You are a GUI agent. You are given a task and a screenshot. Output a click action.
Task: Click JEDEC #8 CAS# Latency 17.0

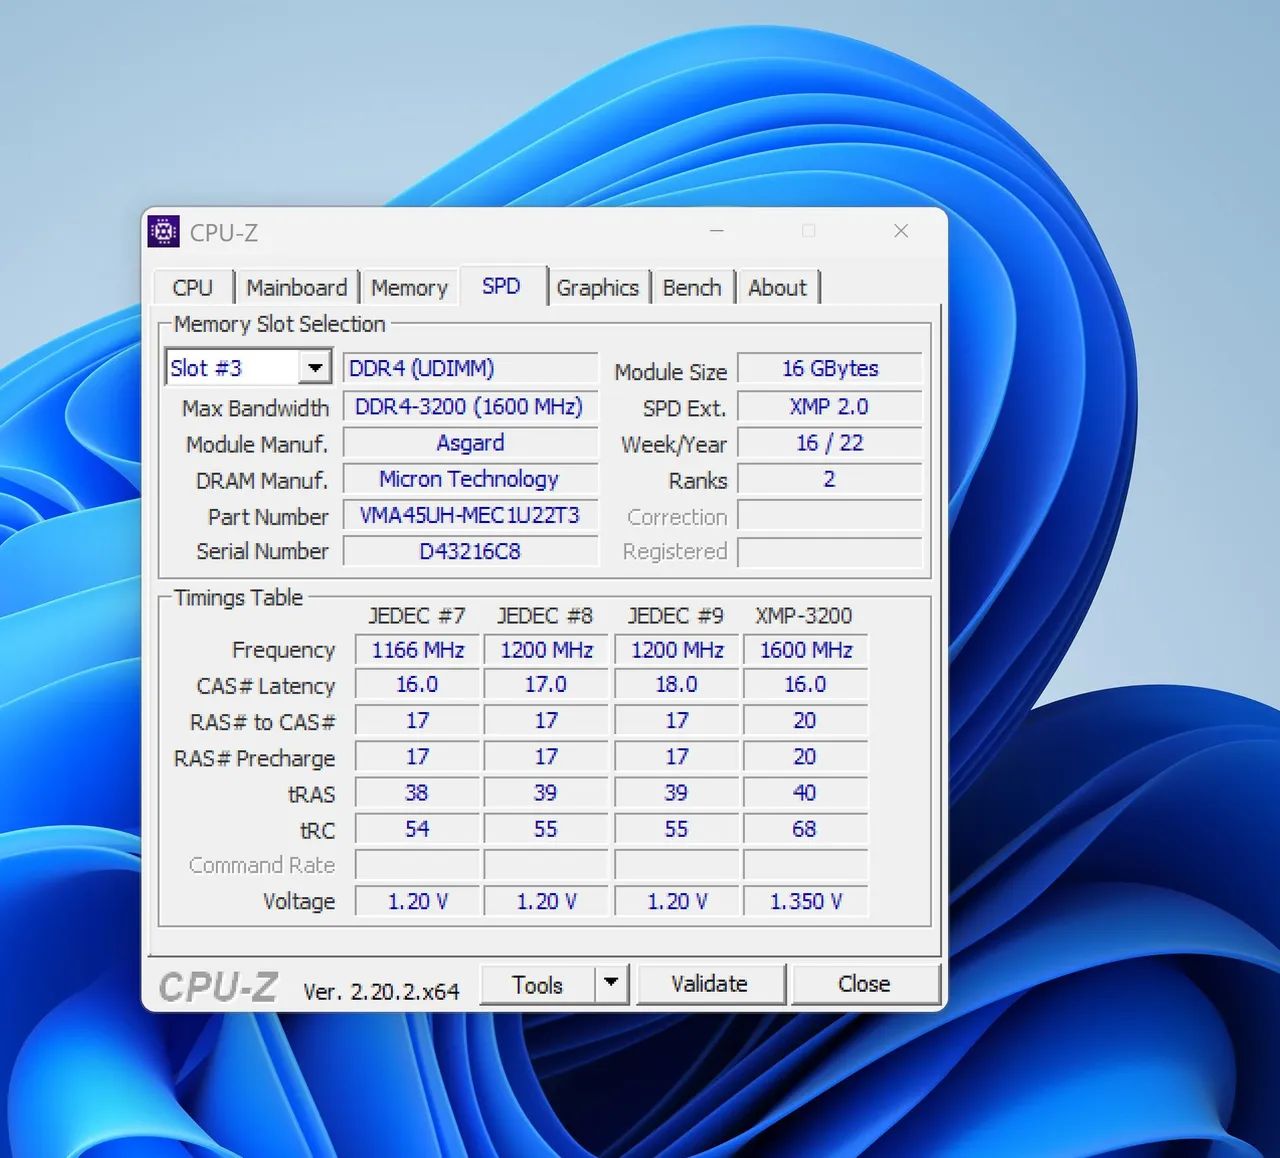[546, 685]
